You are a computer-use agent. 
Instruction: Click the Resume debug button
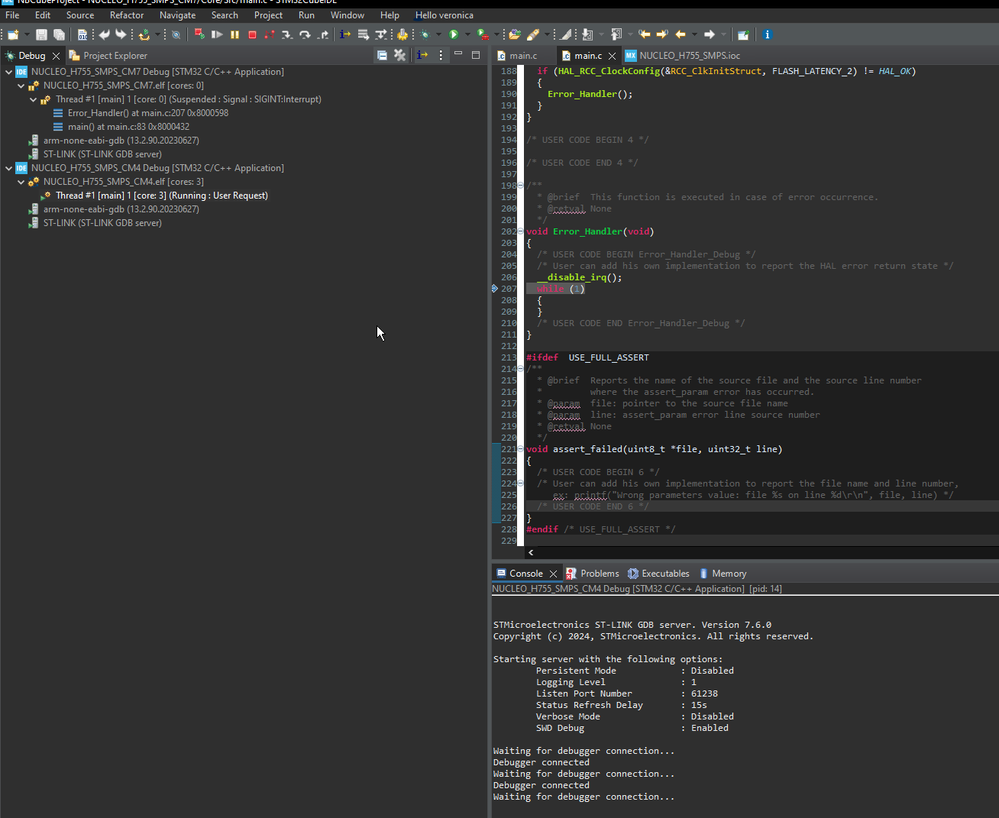[217, 34]
